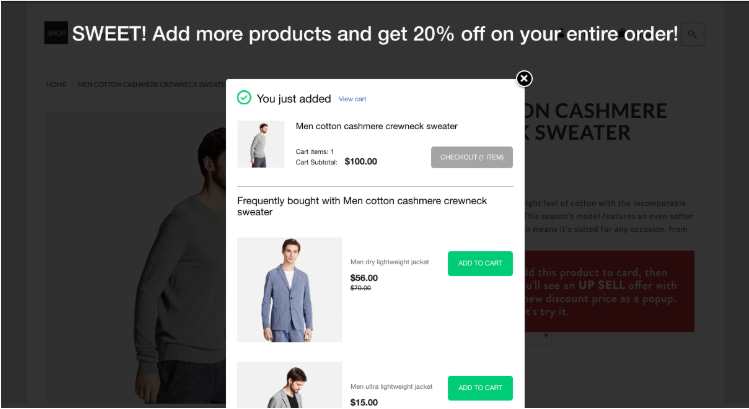Screen dimensions: 749x409
Task: Open the cashmere sweater thumbnail in the popup
Action: point(261,144)
